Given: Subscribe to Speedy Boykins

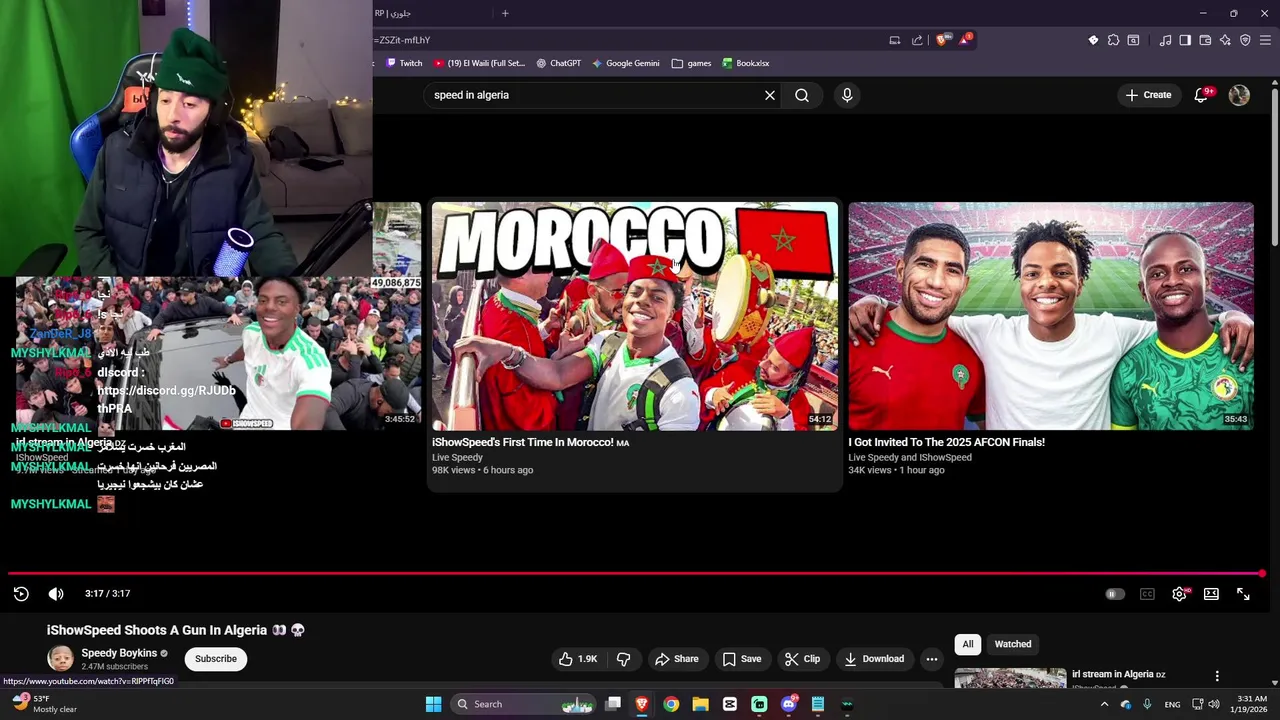Looking at the screenshot, I should 216,659.
